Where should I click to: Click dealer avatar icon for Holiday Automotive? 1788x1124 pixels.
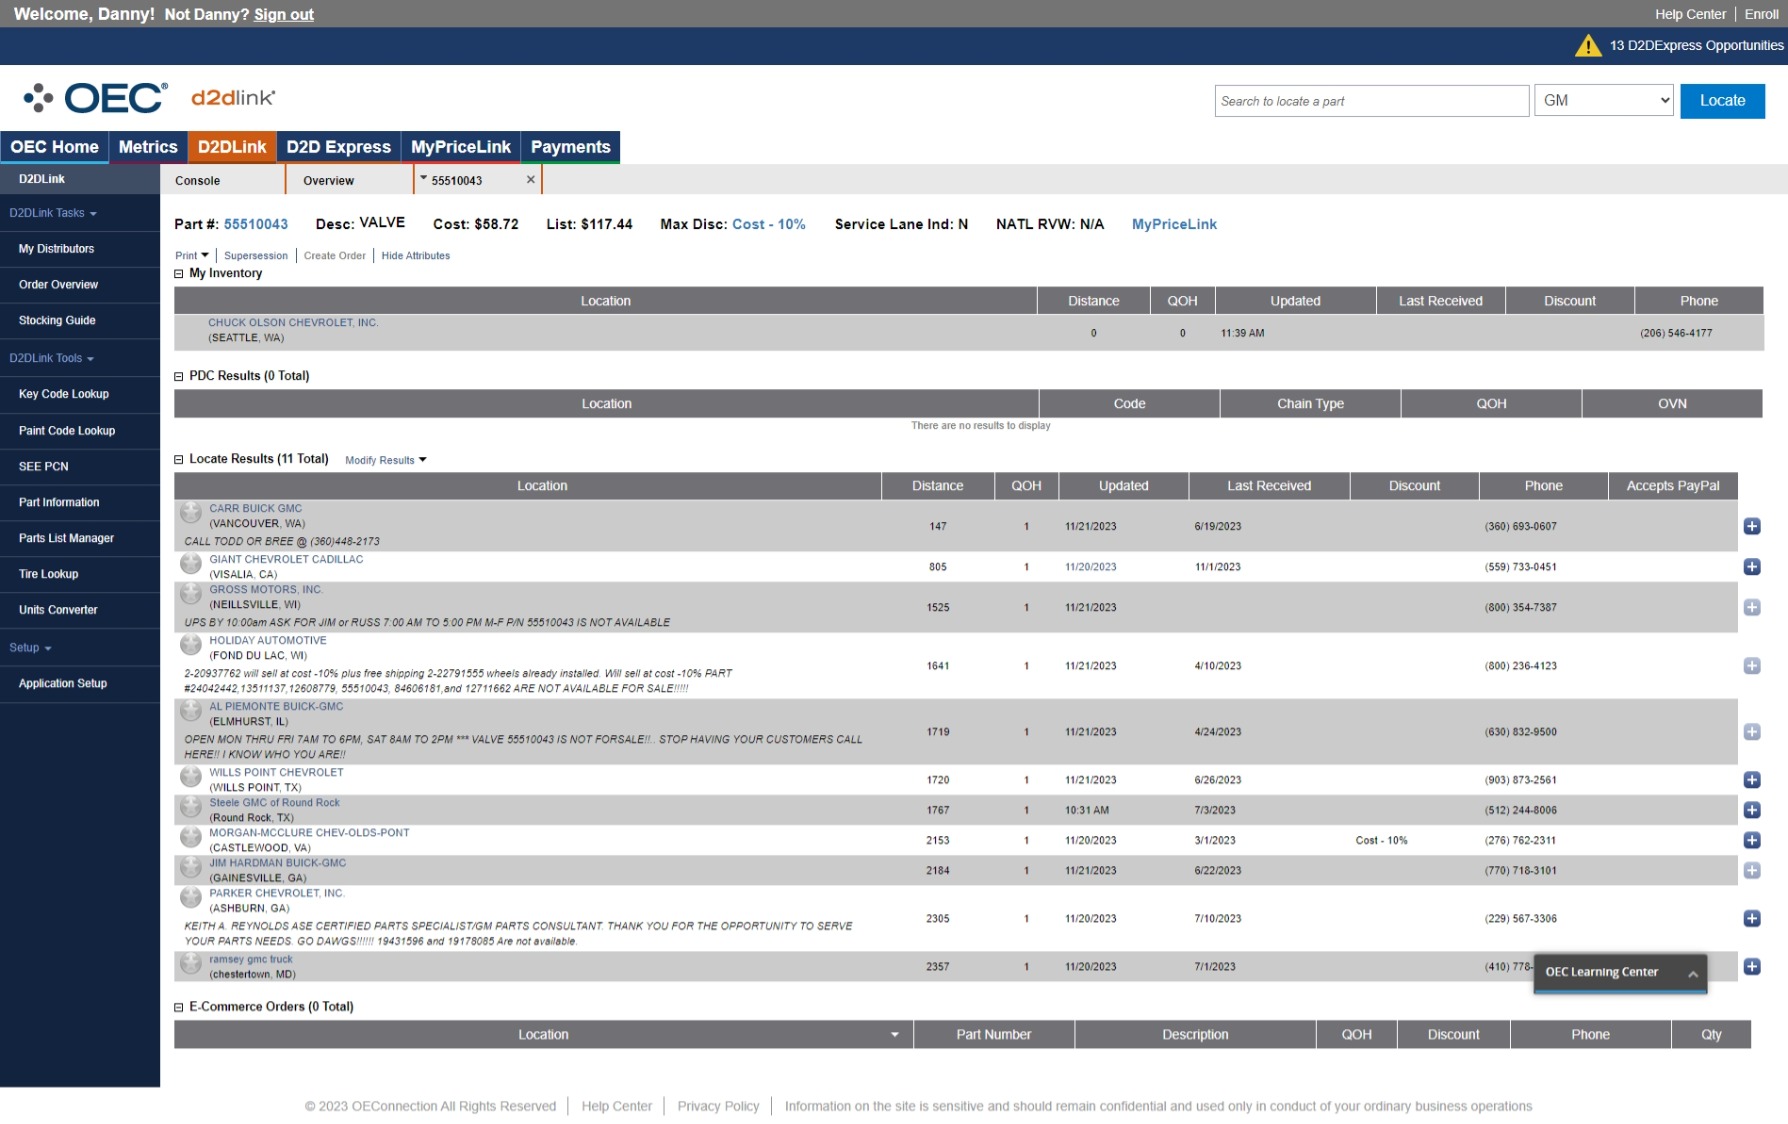click(191, 645)
